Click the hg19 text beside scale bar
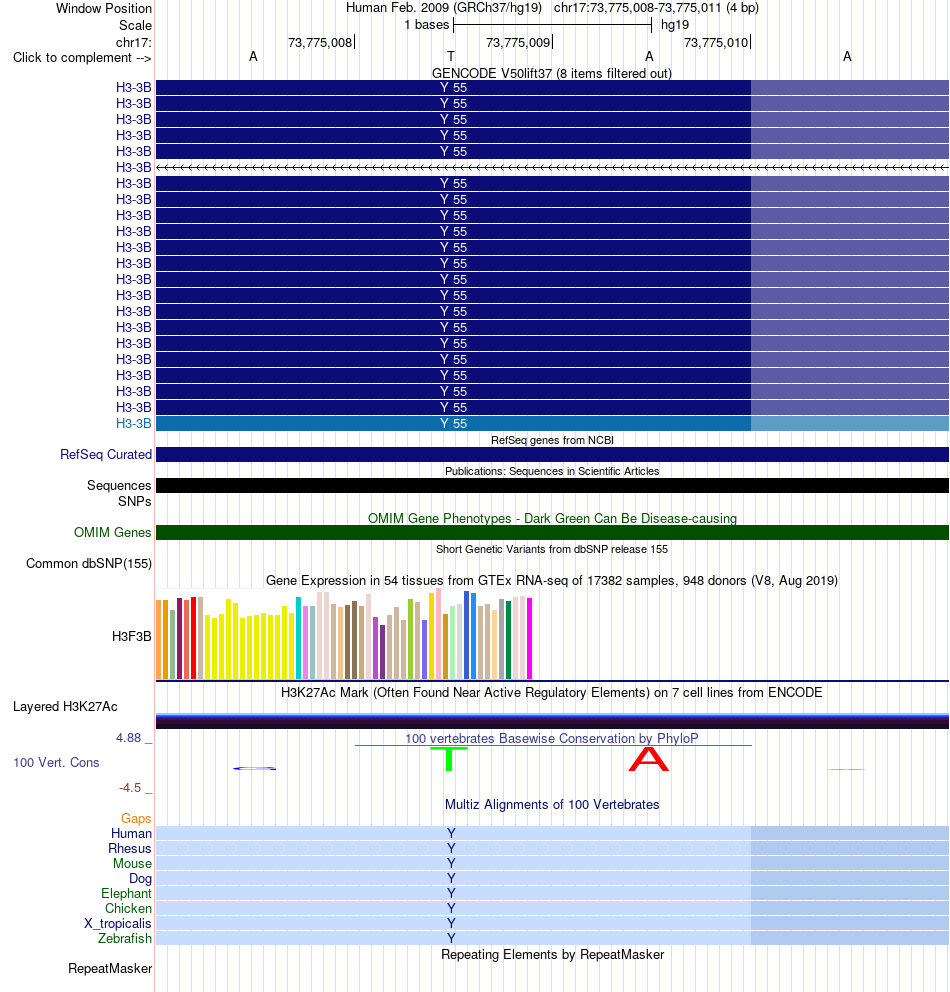The width and height of the screenshot is (950, 992). pos(675,25)
